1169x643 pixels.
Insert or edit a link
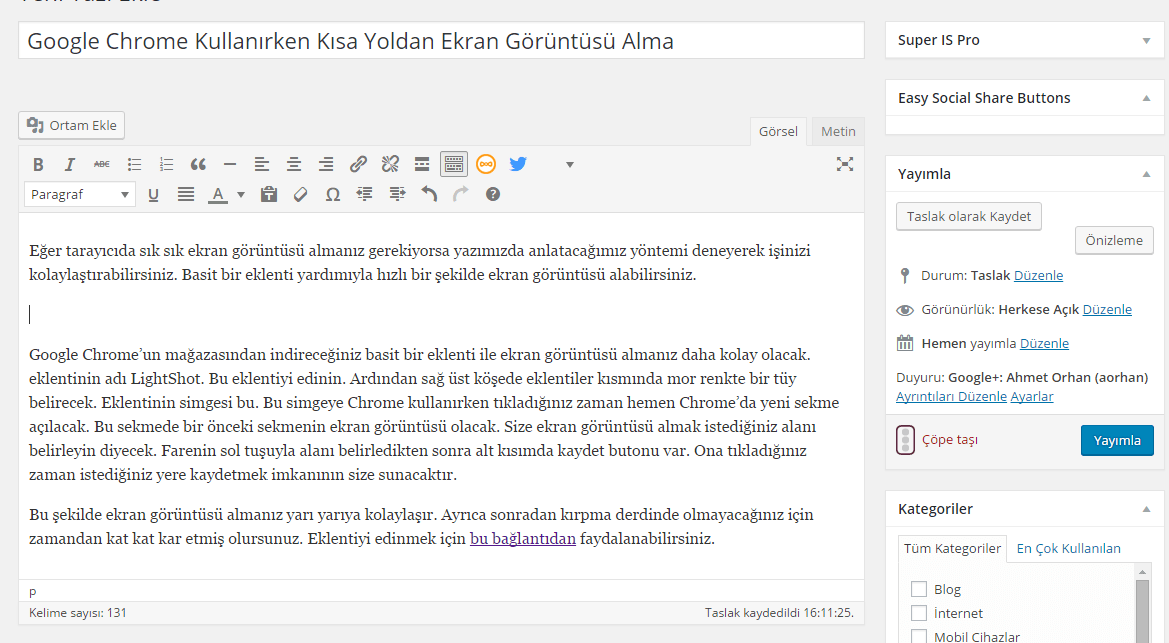pos(358,164)
